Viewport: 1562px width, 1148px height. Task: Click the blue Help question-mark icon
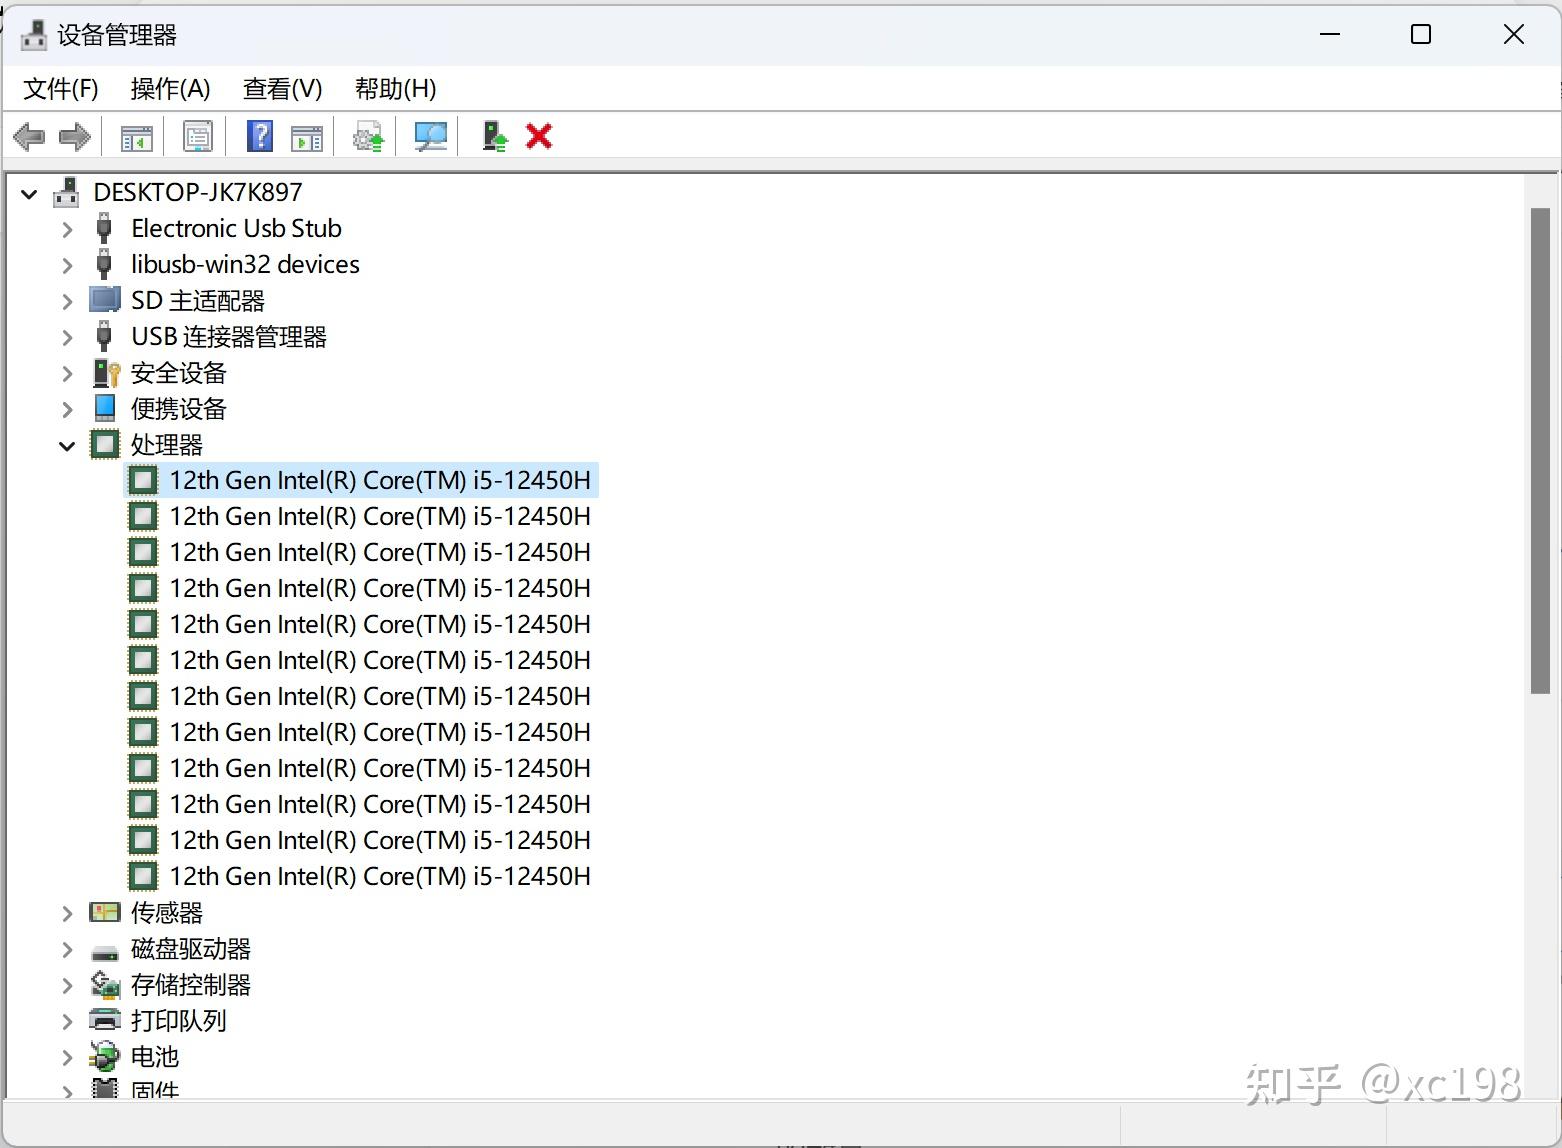(x=260, y=136)
